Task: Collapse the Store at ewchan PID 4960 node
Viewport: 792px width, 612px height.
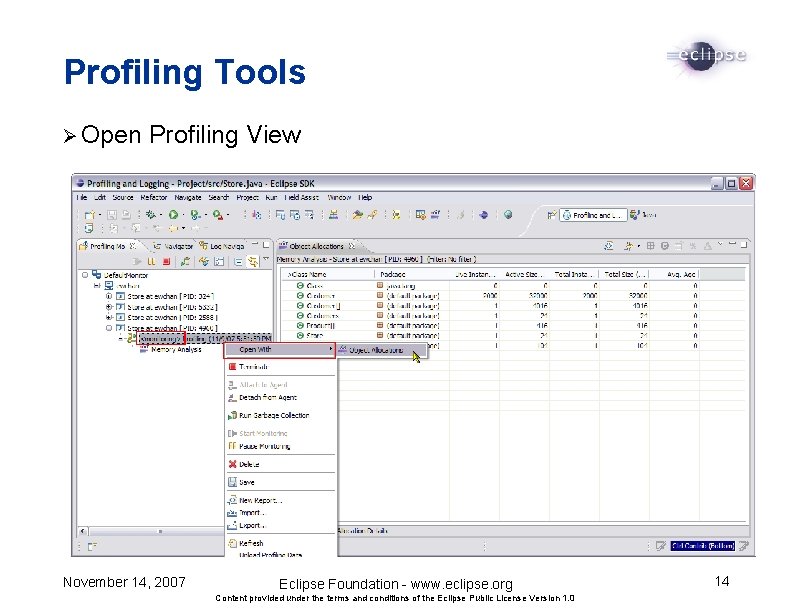Action: point(109,328)
